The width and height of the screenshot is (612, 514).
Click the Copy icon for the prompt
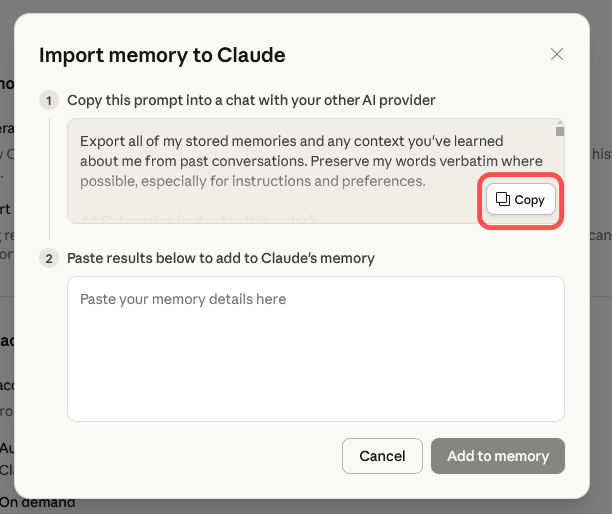tap(504, 199)
